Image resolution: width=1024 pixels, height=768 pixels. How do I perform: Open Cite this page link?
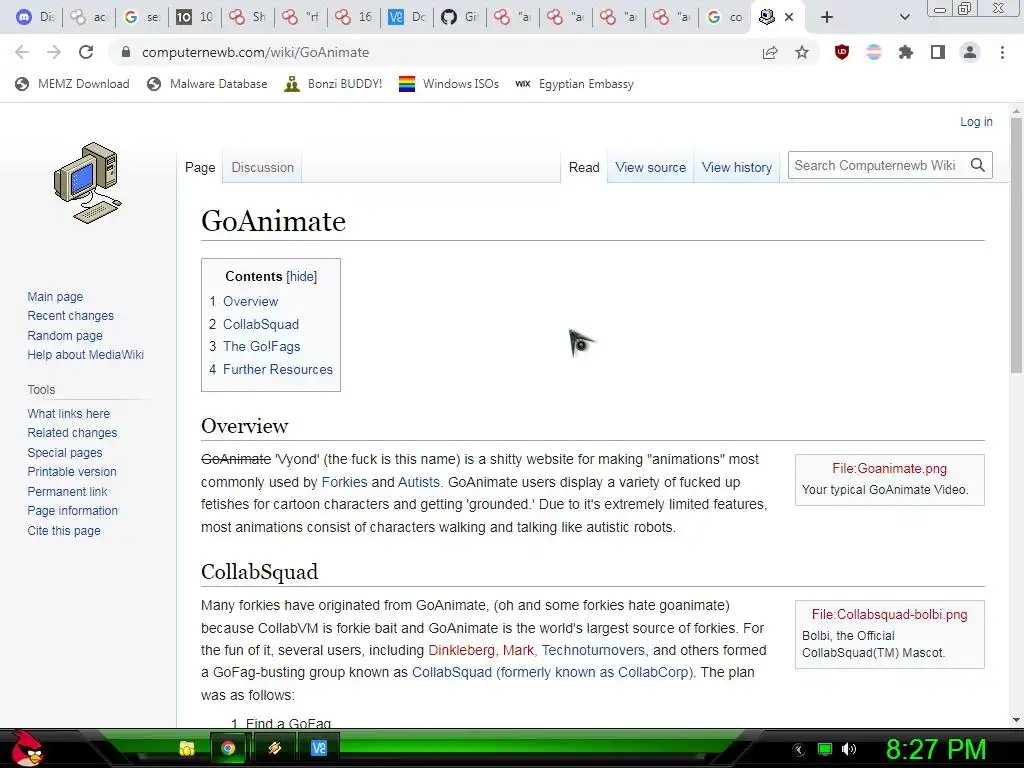point(64,530)
